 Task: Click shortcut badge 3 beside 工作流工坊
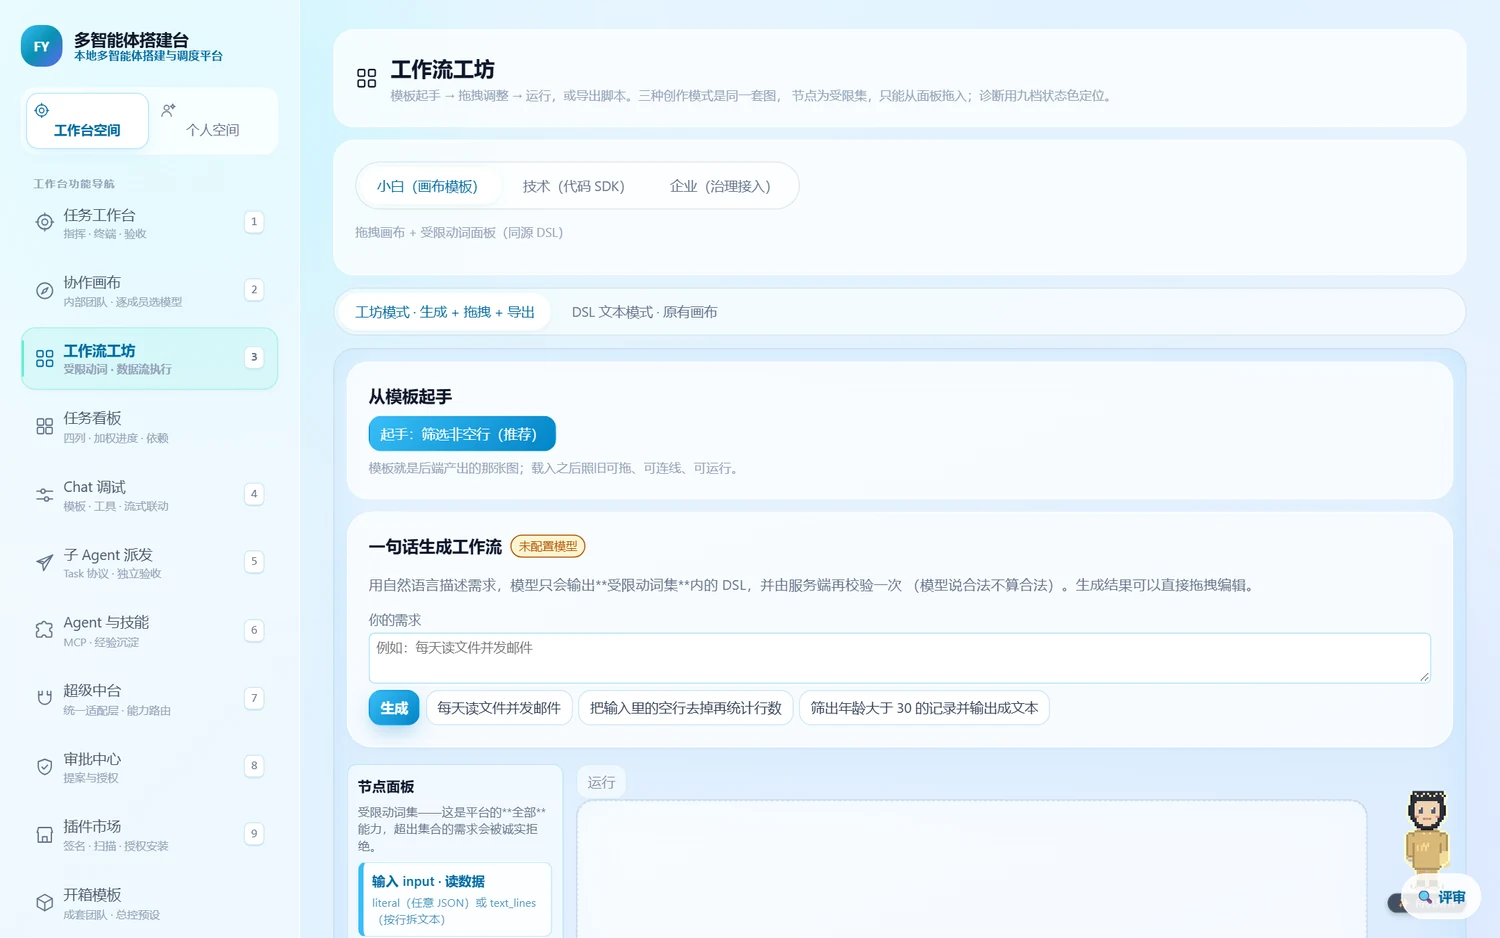(x=254, y=357)
